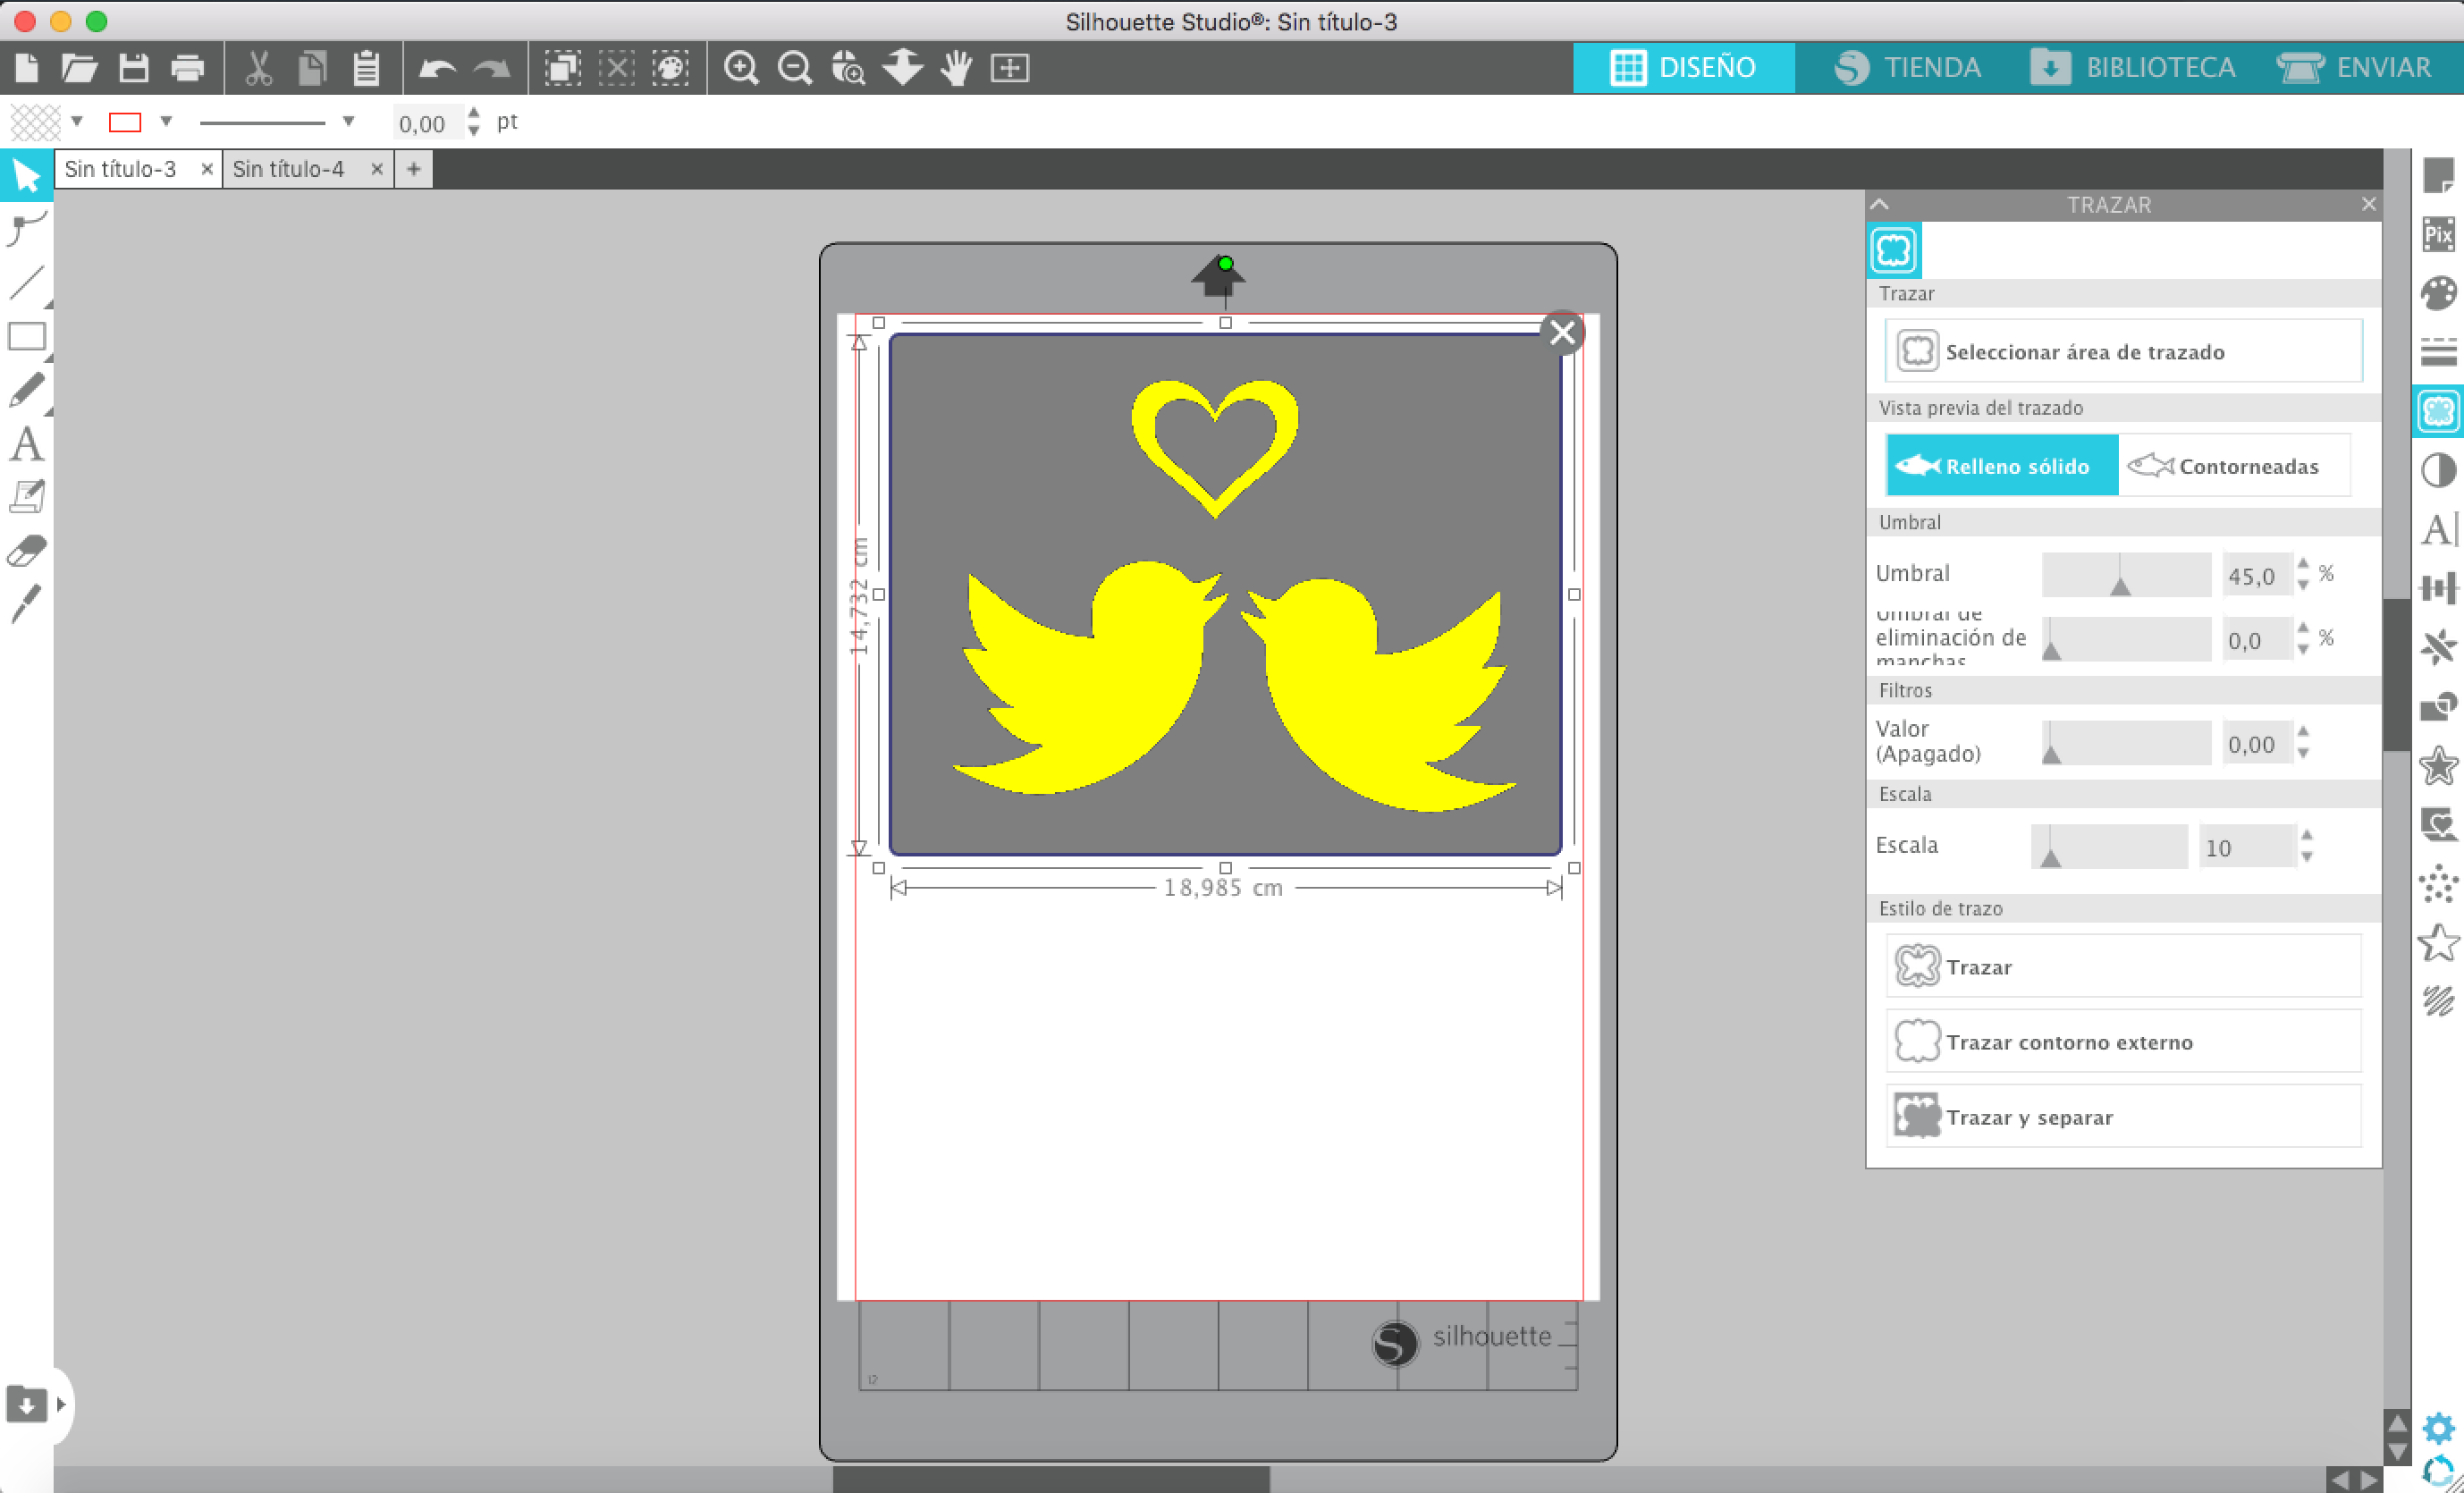Click Trazar contorno externo button
The height and width of the screenshot is (1493, 2464).
2124,1041
